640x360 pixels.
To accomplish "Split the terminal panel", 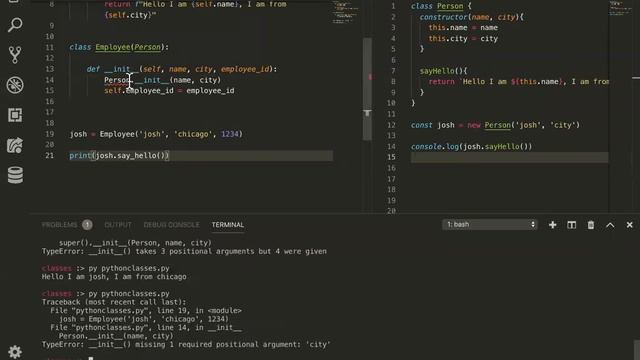I will [571, 225].
